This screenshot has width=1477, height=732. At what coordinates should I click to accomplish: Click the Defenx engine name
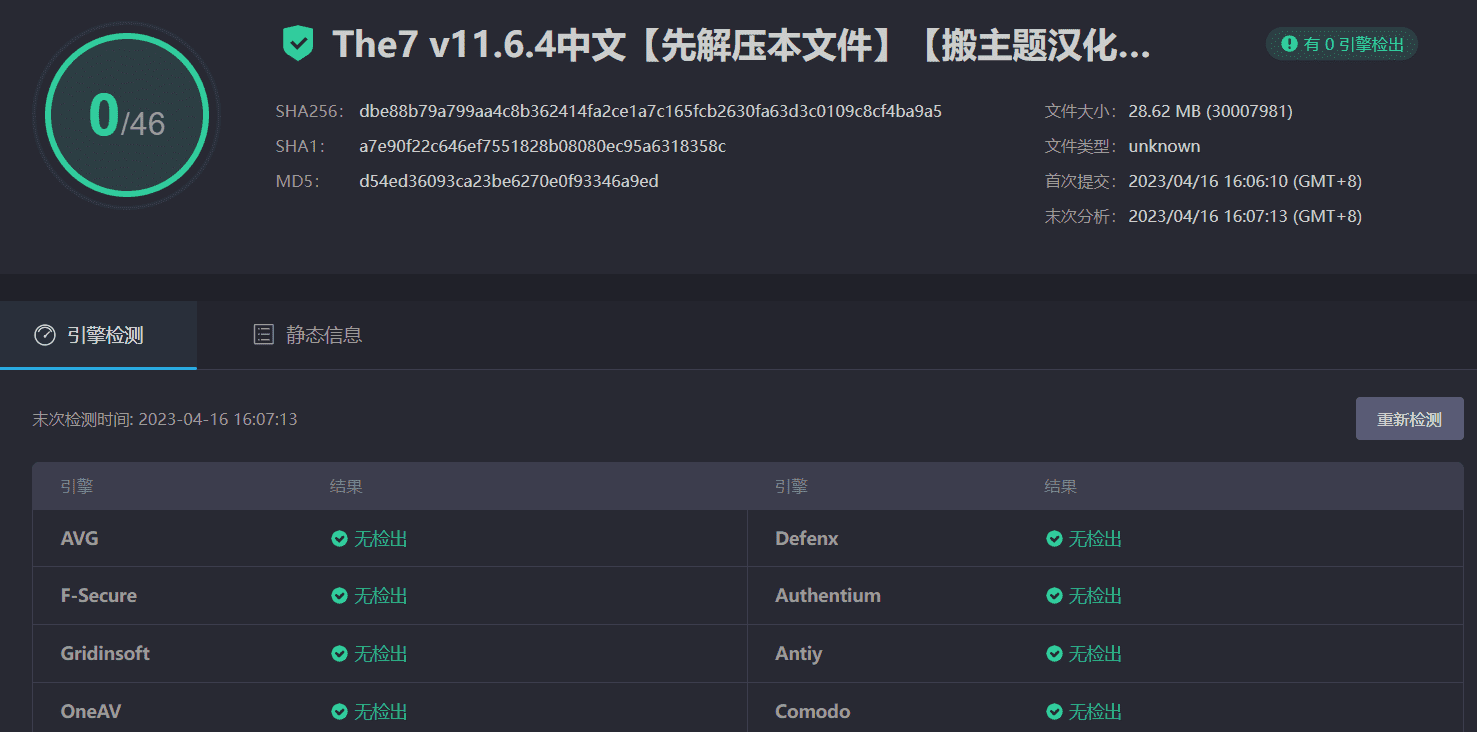[x=807, y=539]
